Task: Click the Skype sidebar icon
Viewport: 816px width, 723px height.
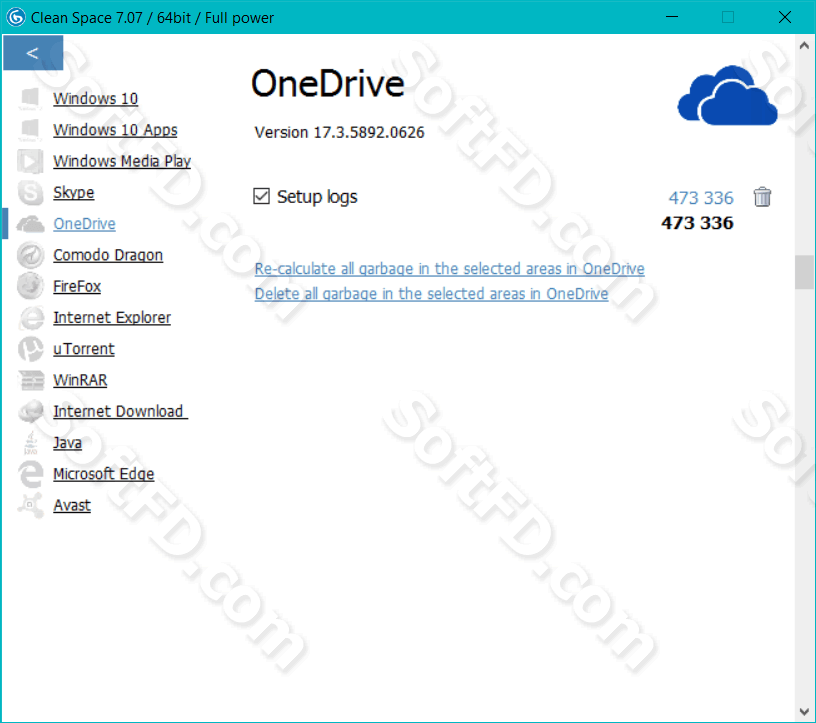Action: (30, 192)
